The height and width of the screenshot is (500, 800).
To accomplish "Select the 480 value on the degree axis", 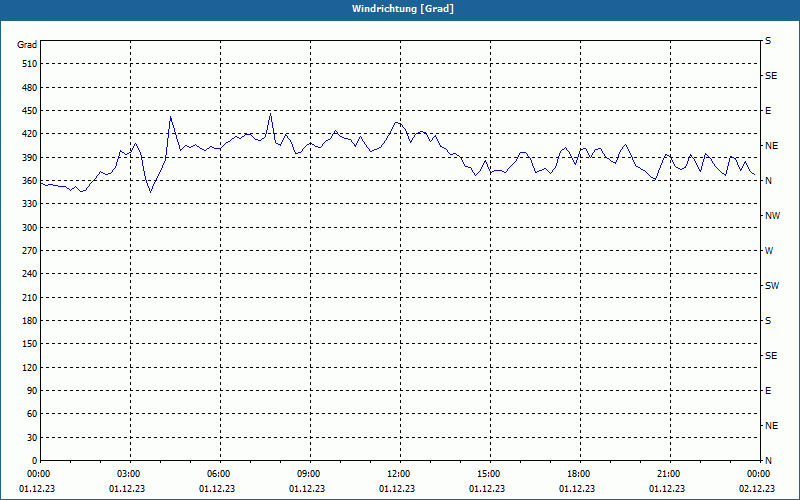I will [30, 88].
